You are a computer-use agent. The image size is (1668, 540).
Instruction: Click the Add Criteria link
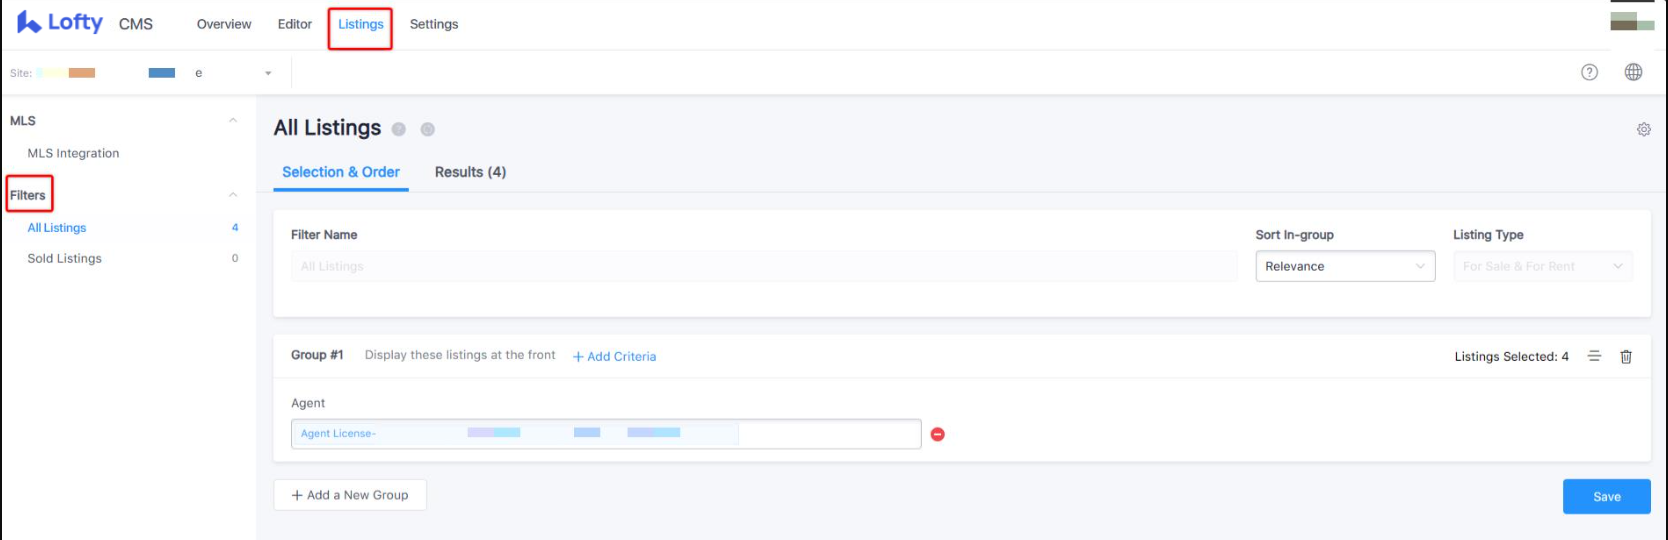point(614,356)
